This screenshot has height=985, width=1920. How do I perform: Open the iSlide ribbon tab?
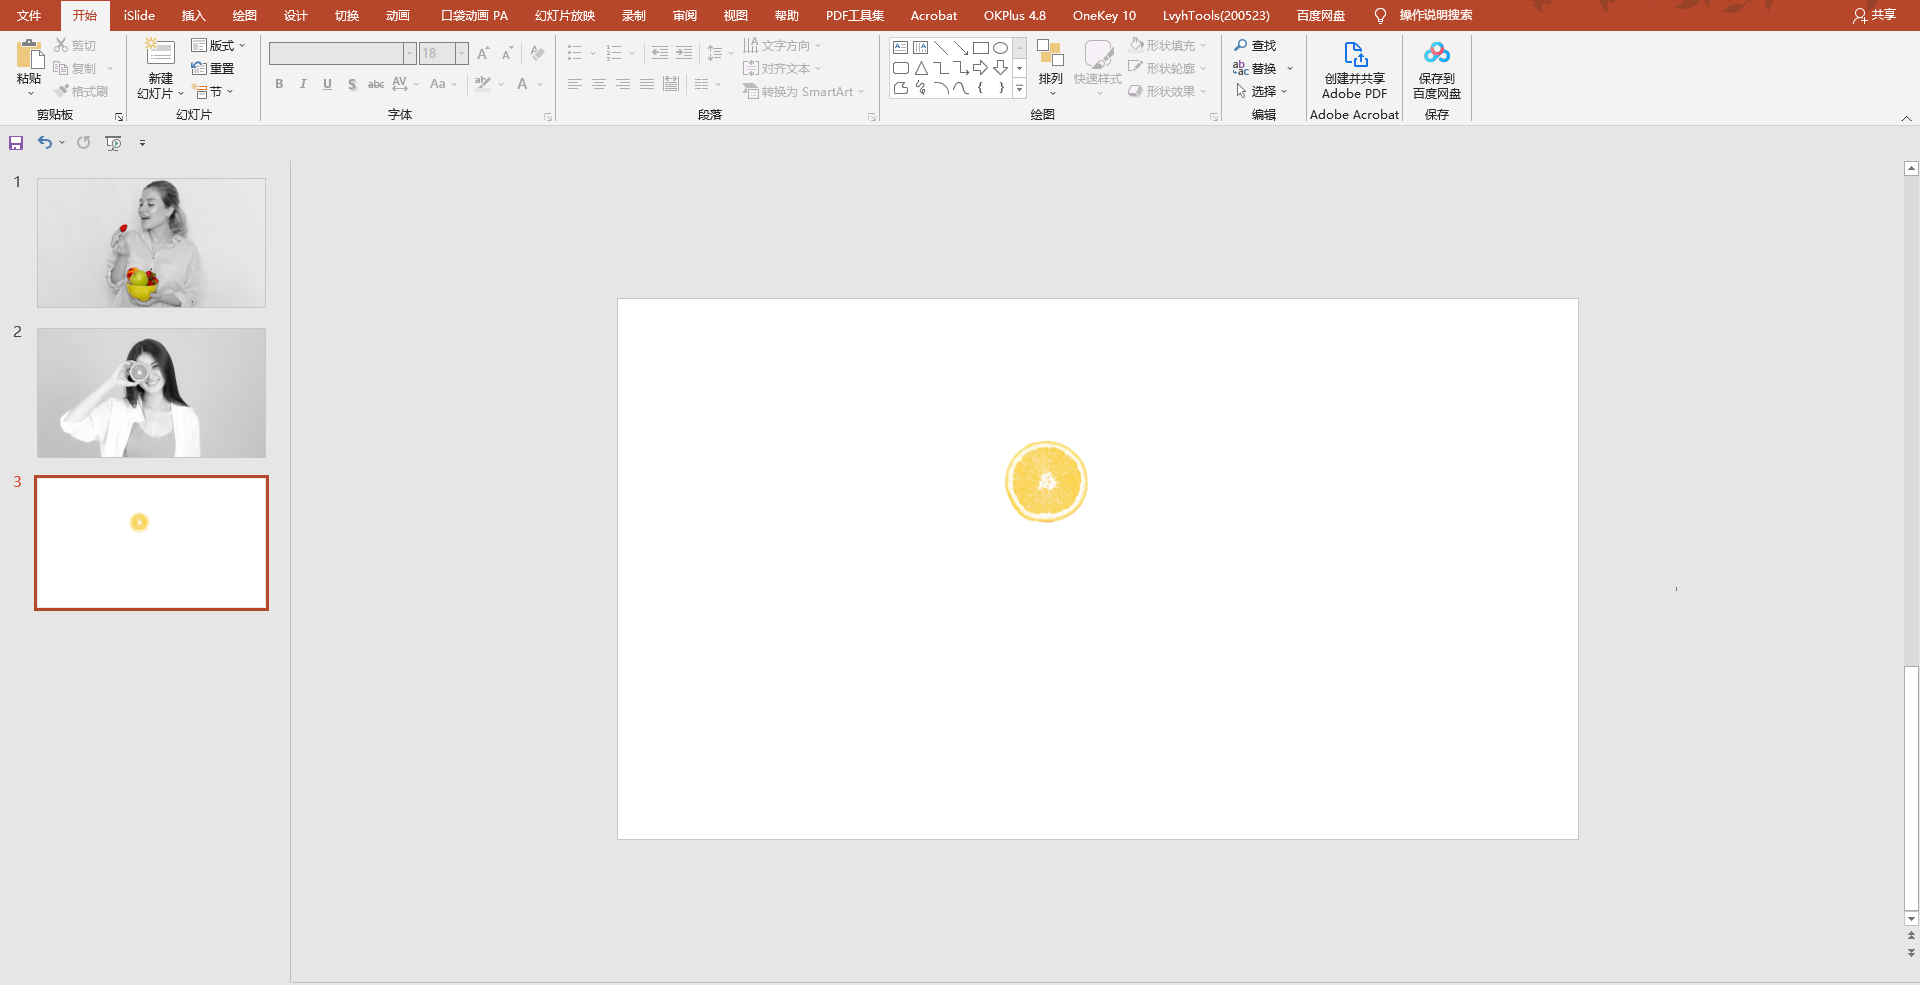coord(139,15)
